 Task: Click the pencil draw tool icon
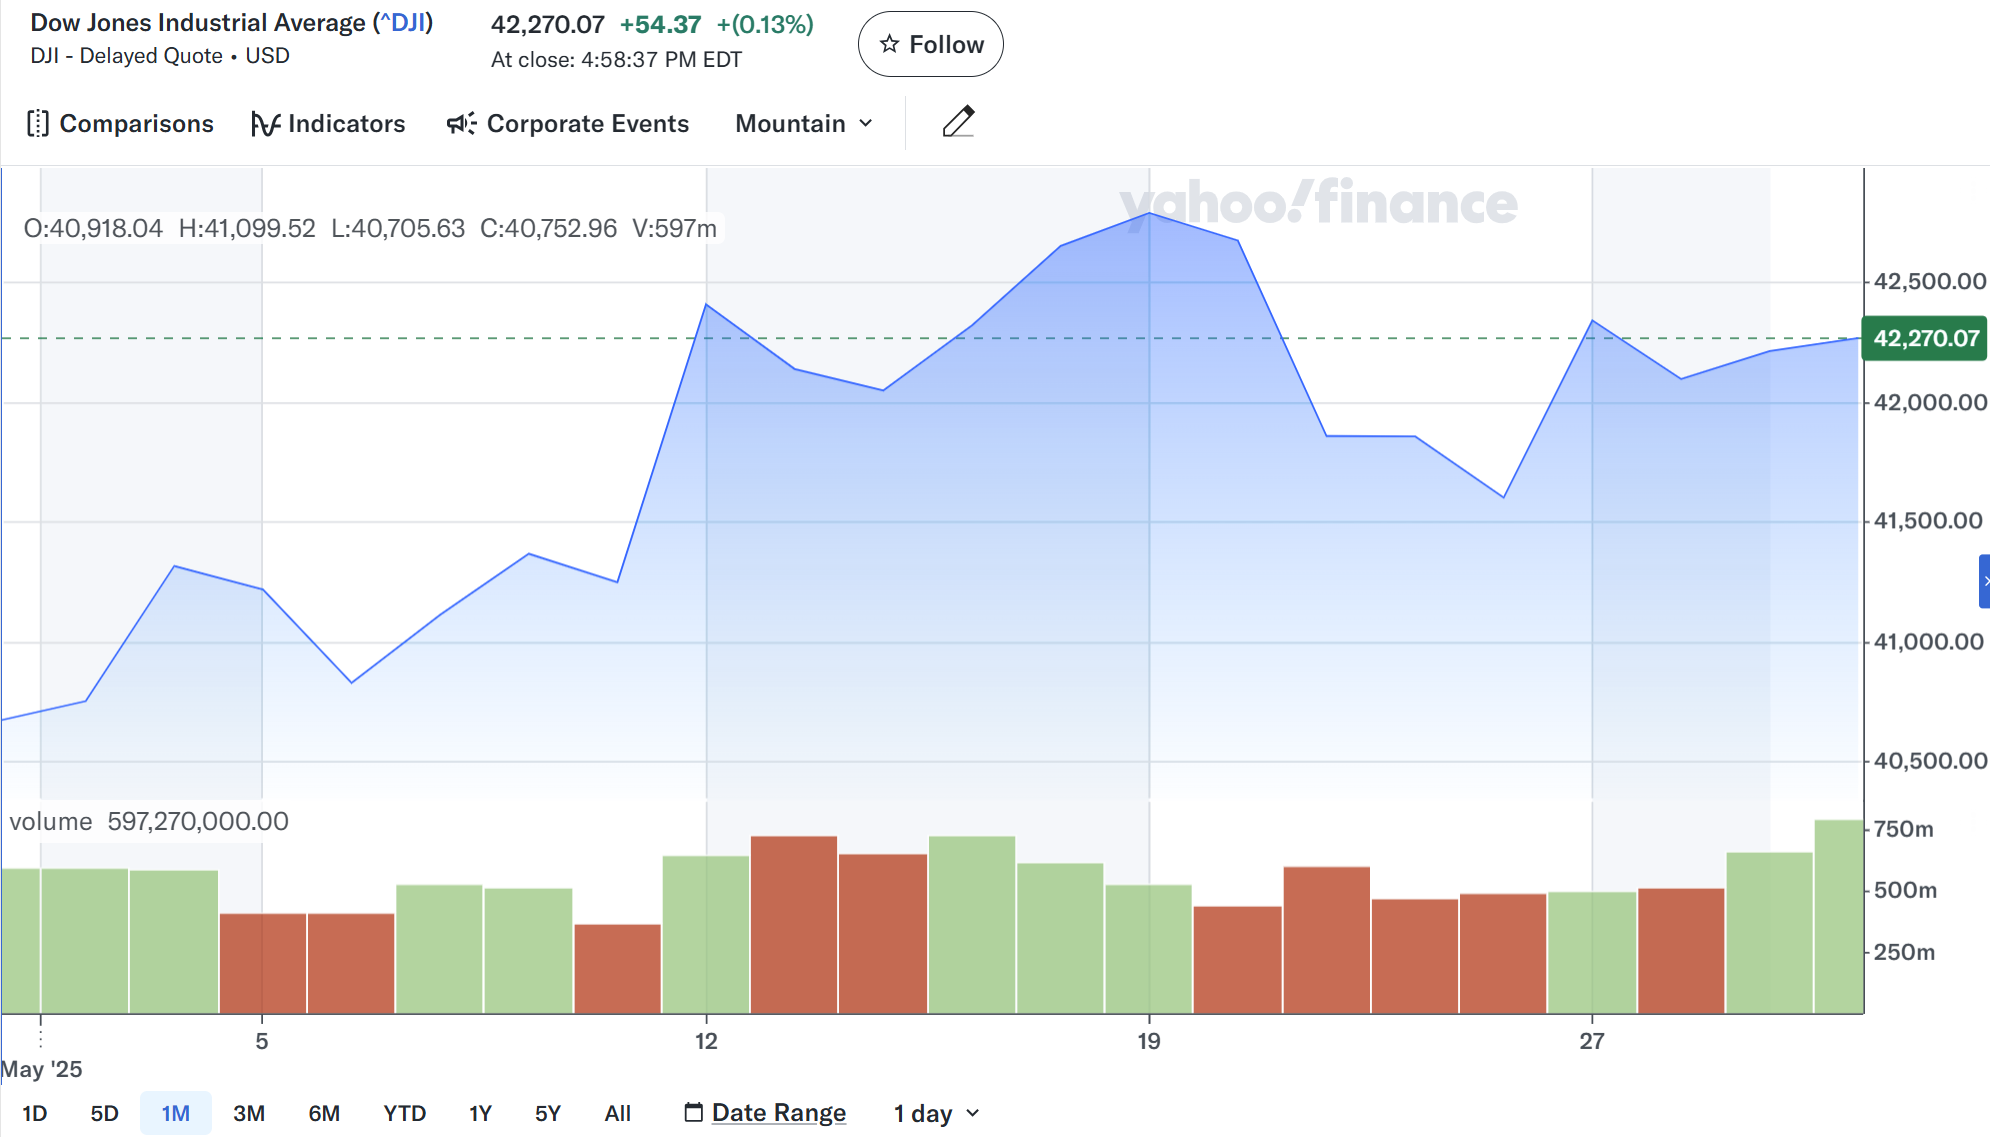point(958,122)
